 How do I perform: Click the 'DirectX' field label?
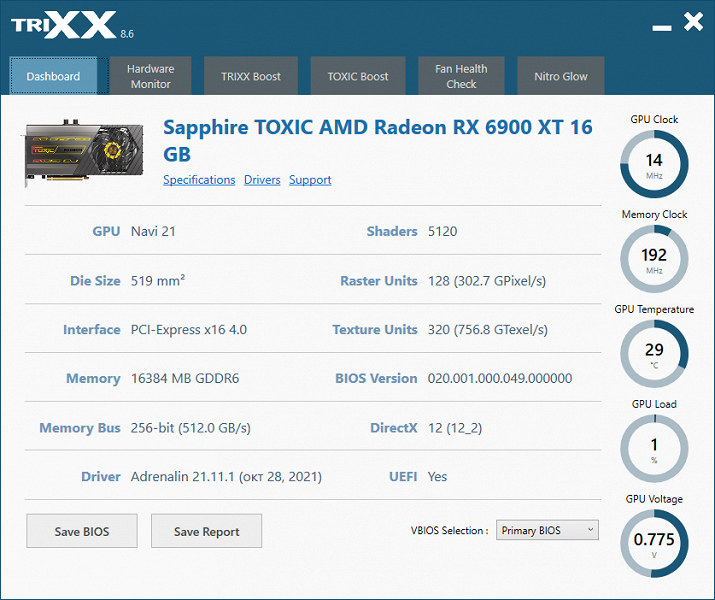[394, 428]
